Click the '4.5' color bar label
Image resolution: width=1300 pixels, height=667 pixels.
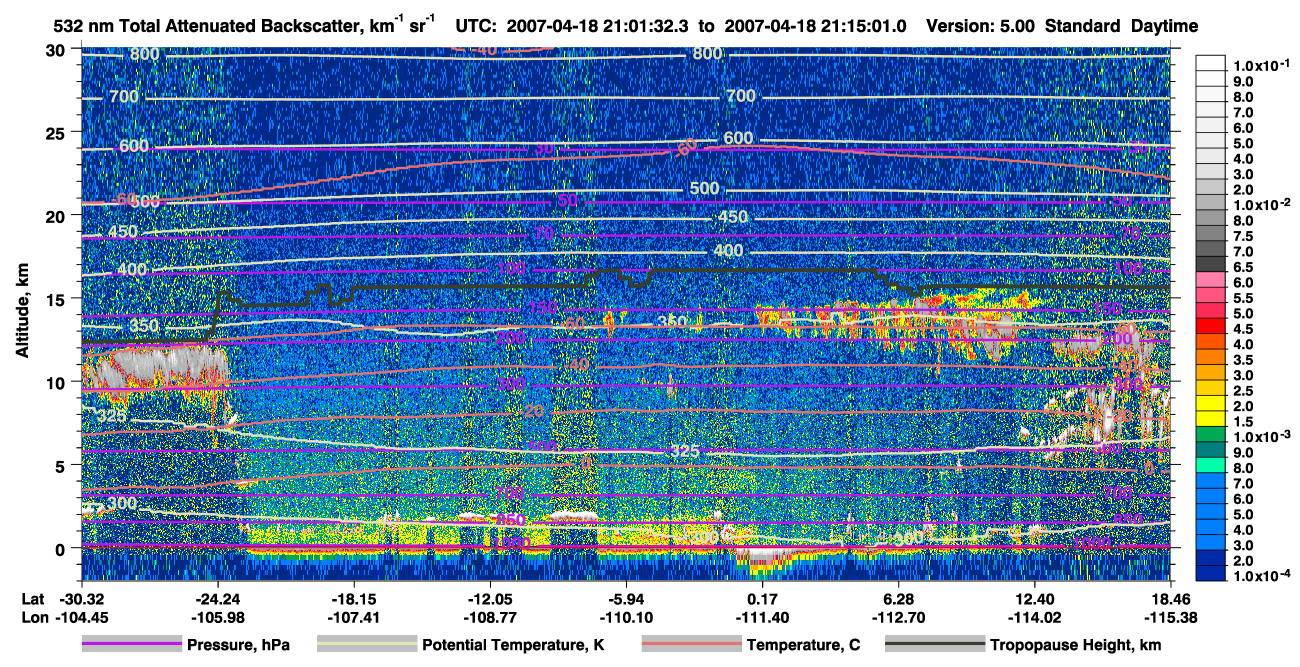pyautogui.click(x=1243, y=328)
